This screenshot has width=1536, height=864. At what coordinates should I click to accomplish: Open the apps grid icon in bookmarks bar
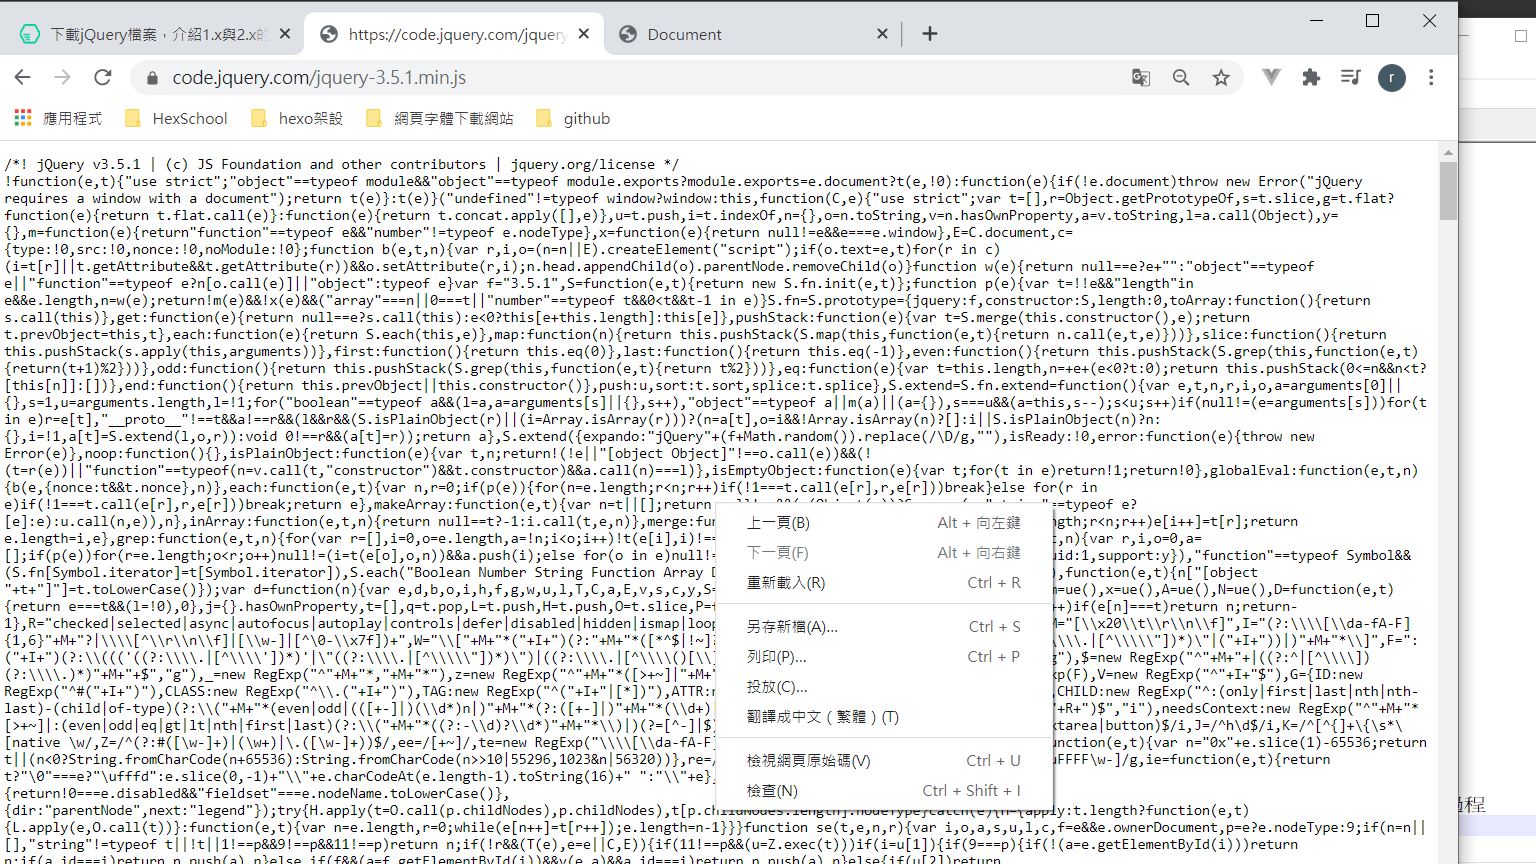(x=23, y=118)
